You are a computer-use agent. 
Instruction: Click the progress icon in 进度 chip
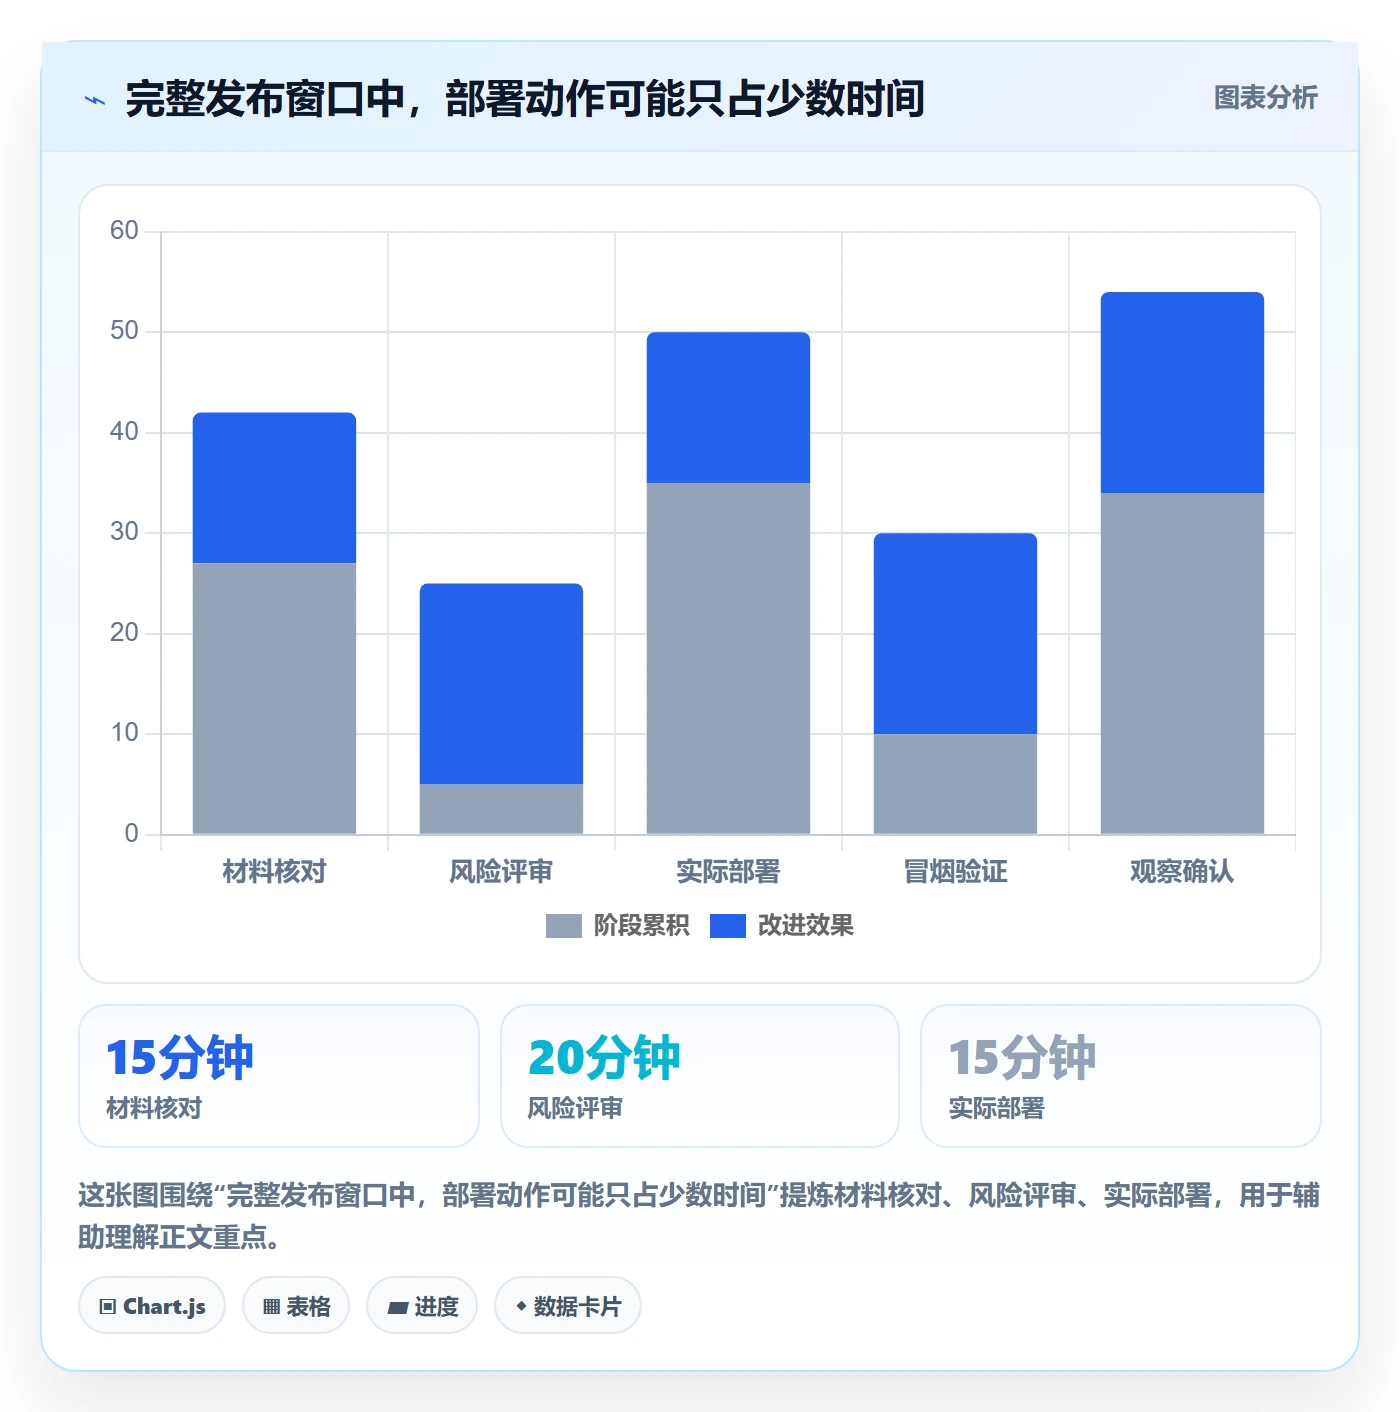[x=398, y=1307]
